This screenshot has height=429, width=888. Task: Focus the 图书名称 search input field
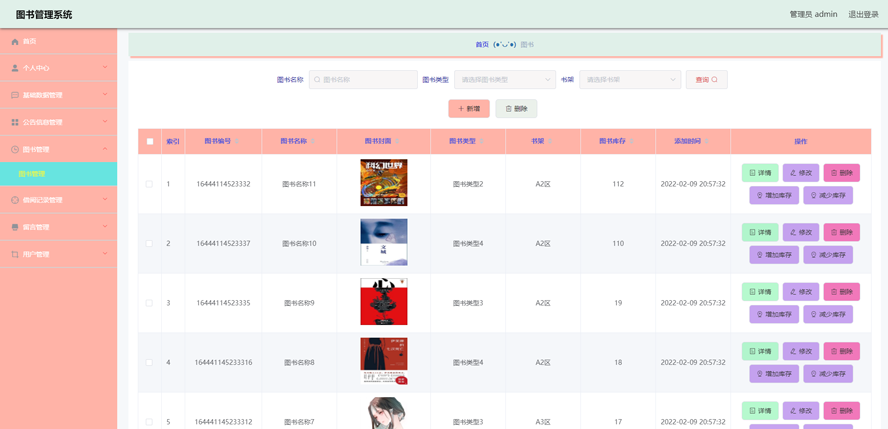[x=363, y=80]
